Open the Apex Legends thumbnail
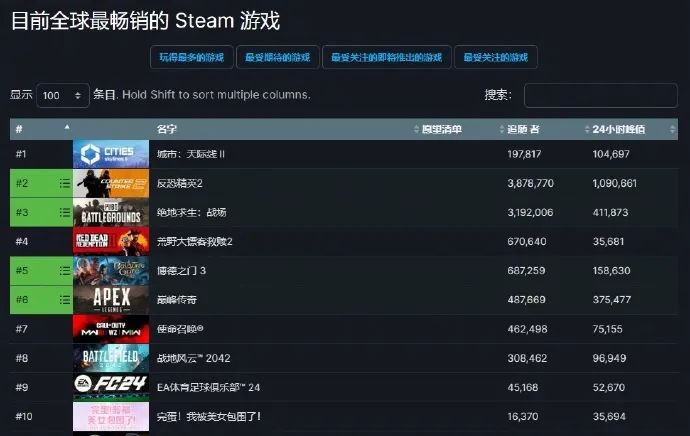The image size is (690, 436). (x=111, y=300)
